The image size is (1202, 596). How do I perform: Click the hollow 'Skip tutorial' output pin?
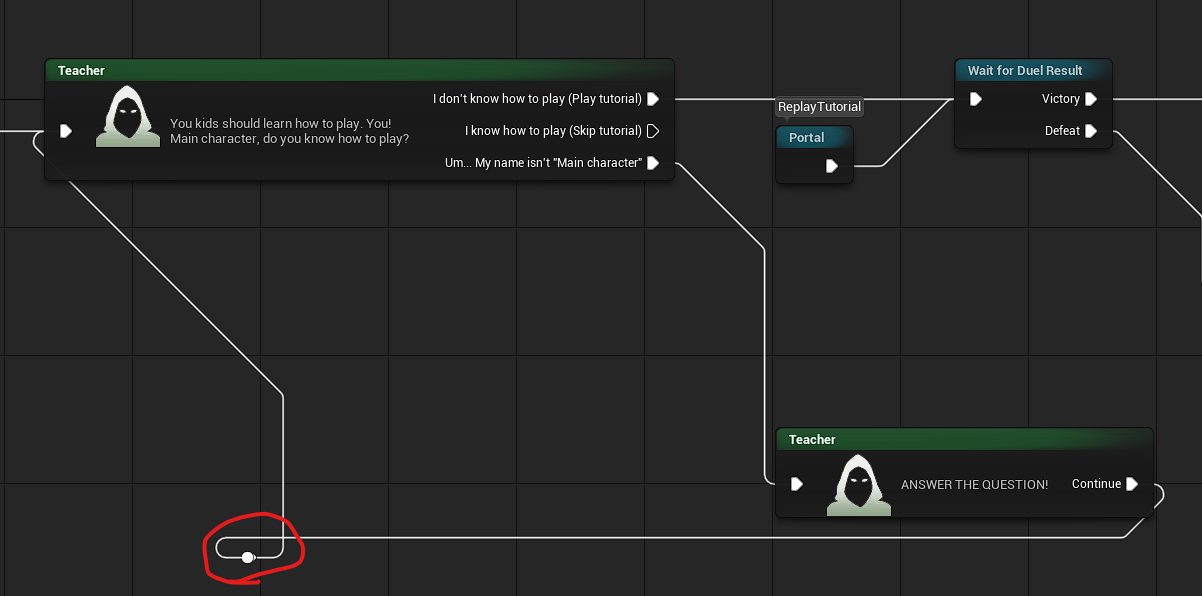tap(653, 131)
